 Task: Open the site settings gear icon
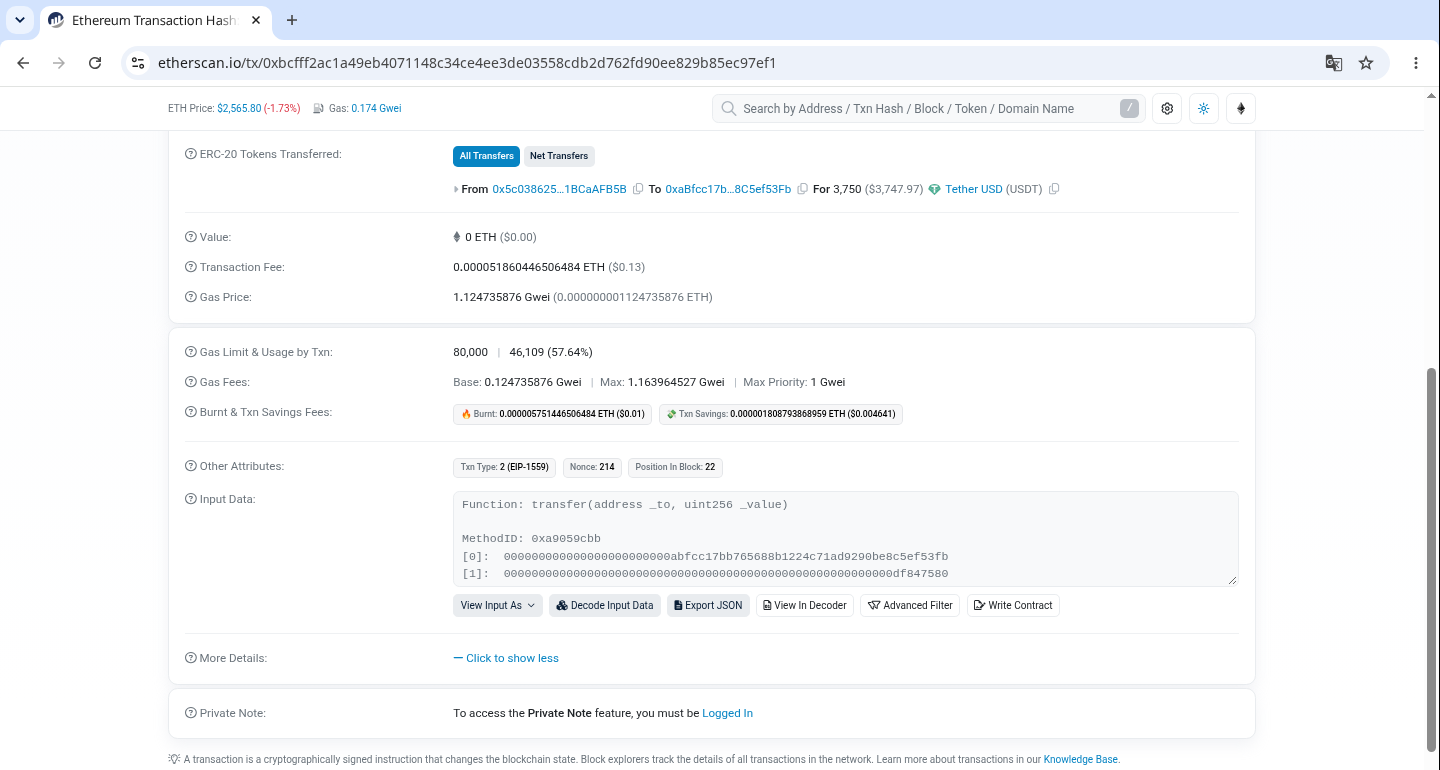coord(1167,108)
